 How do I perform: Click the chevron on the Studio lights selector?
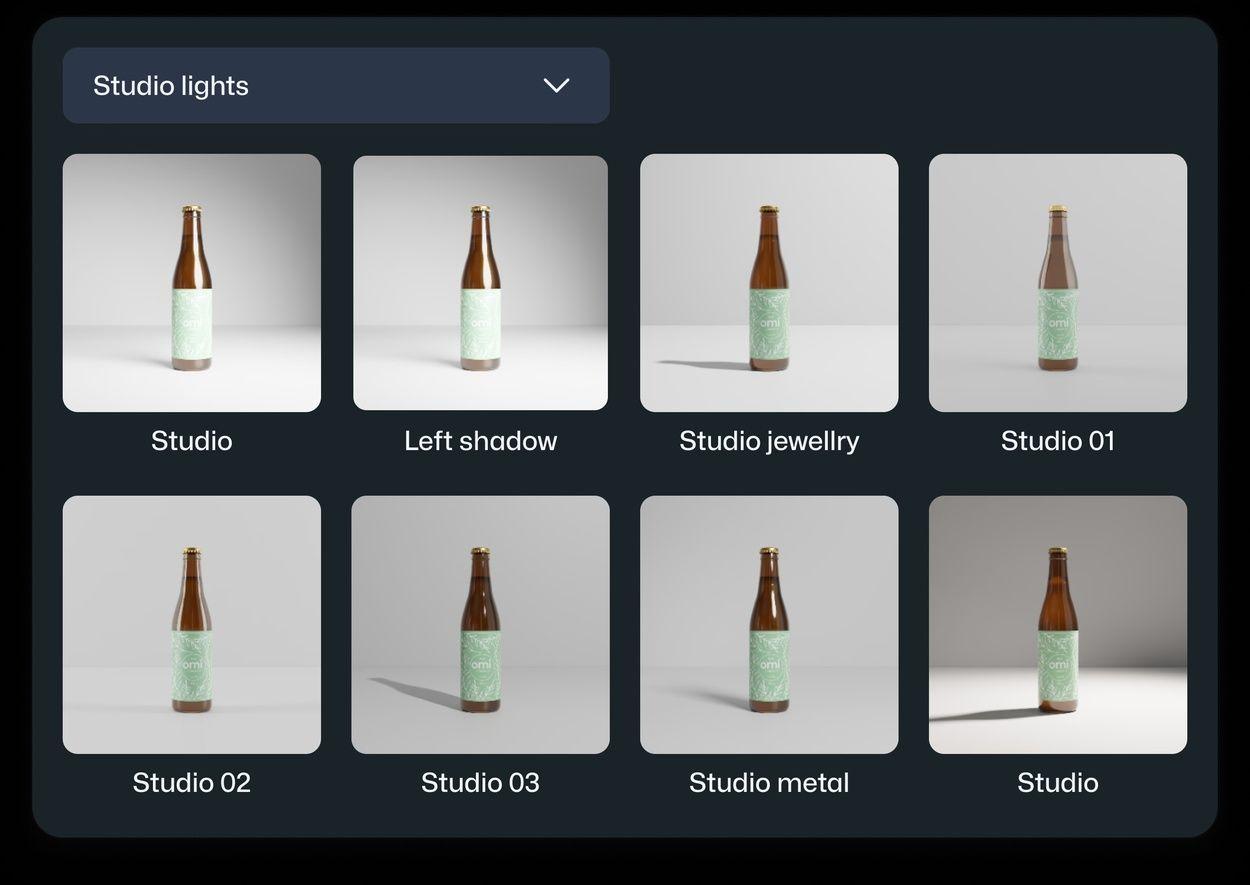click(557, 86)
